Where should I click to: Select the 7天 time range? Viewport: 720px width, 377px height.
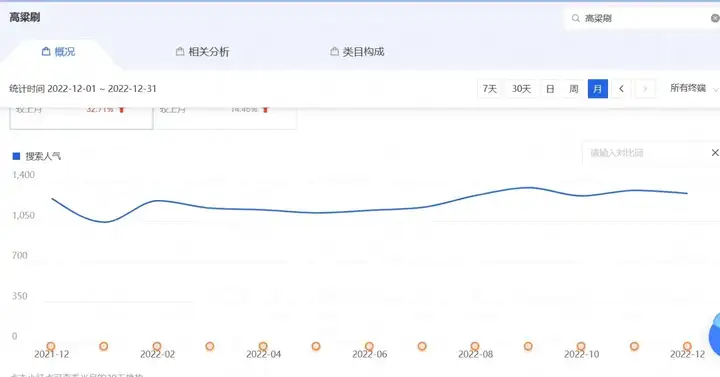pos(489,89)
